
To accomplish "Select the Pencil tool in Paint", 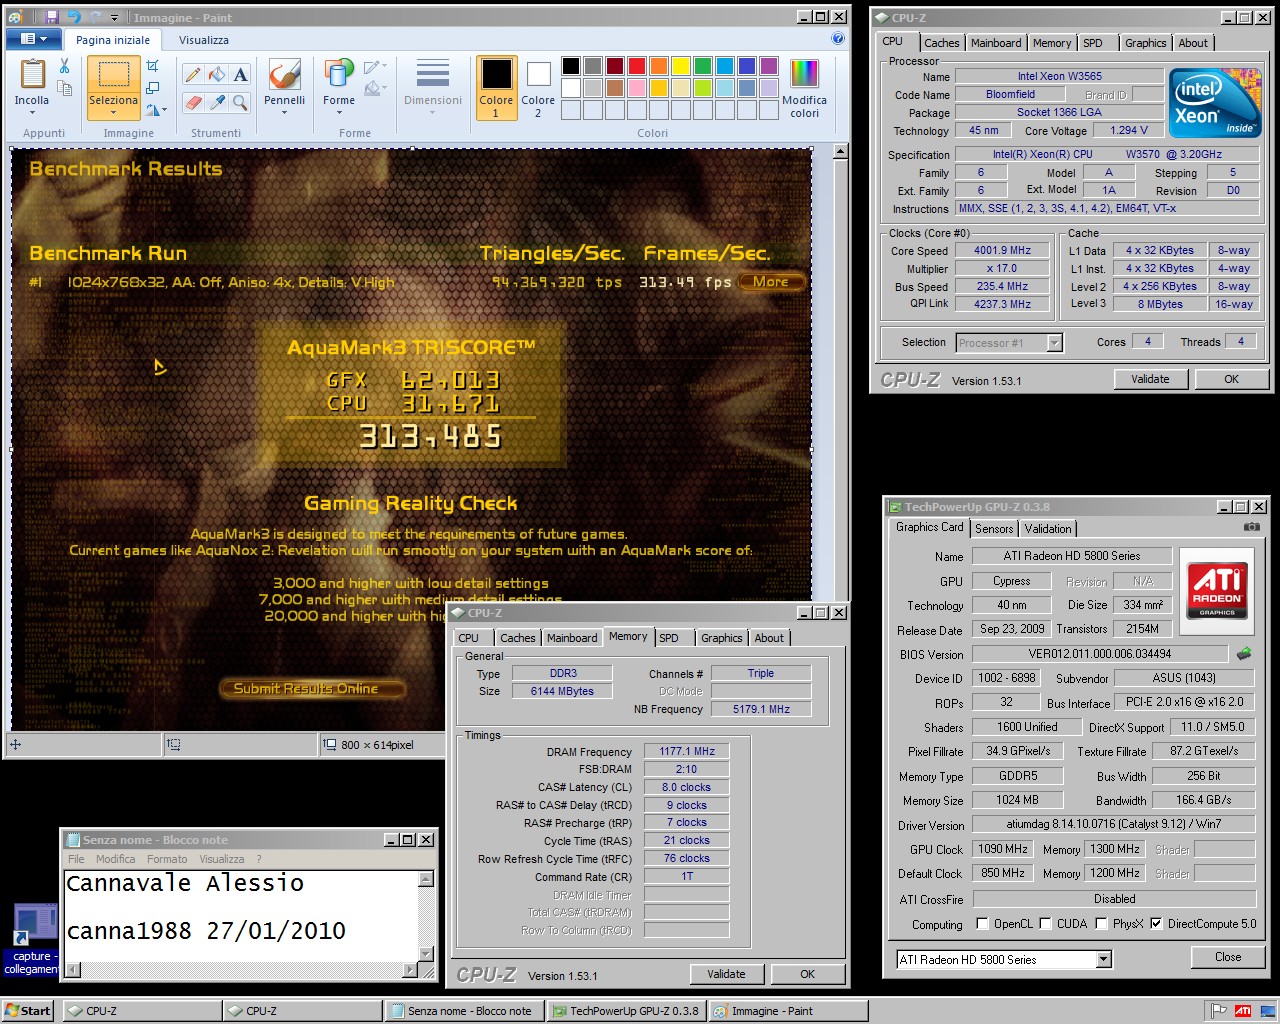I will 193,74.
